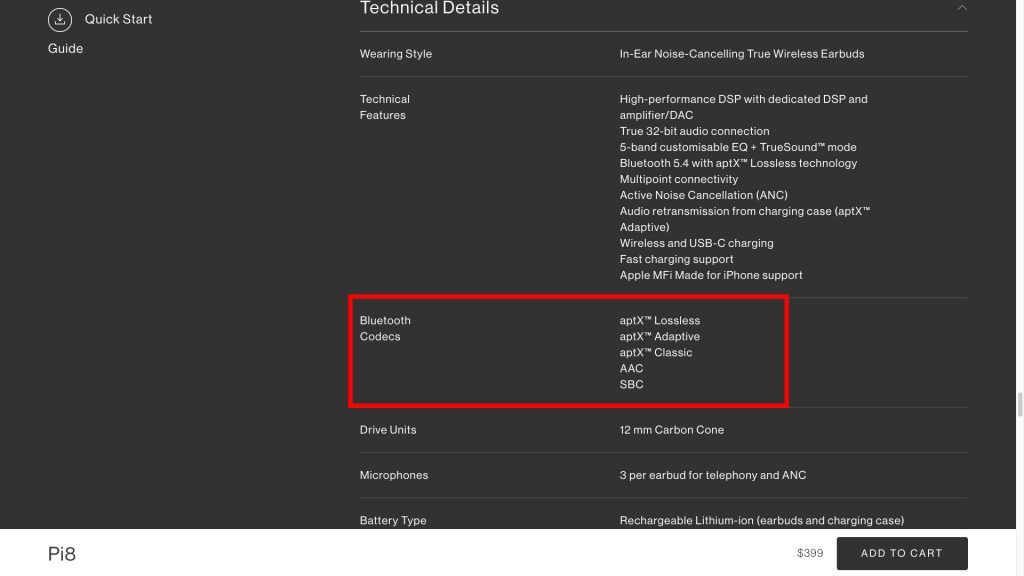Click the Technical Details heading

click(429, 8)
